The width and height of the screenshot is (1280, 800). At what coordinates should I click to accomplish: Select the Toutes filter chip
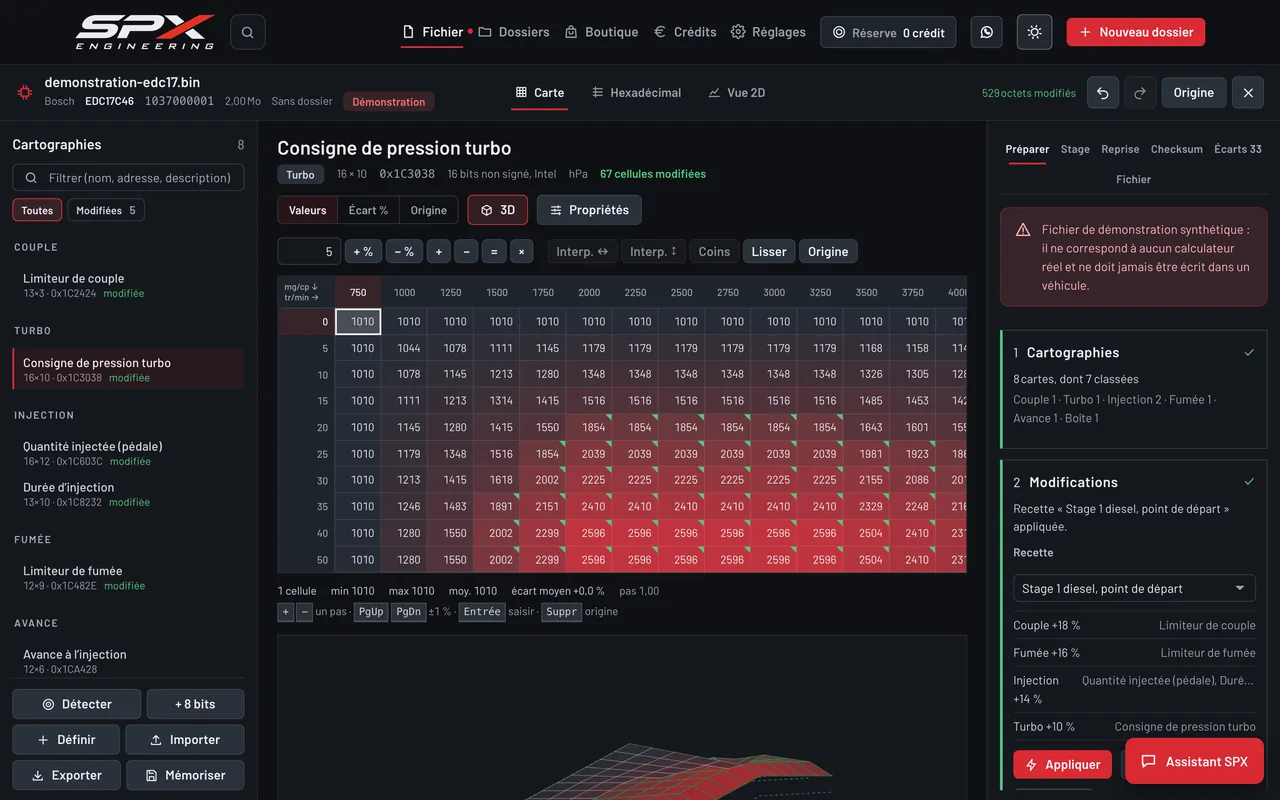click(37, 210)
